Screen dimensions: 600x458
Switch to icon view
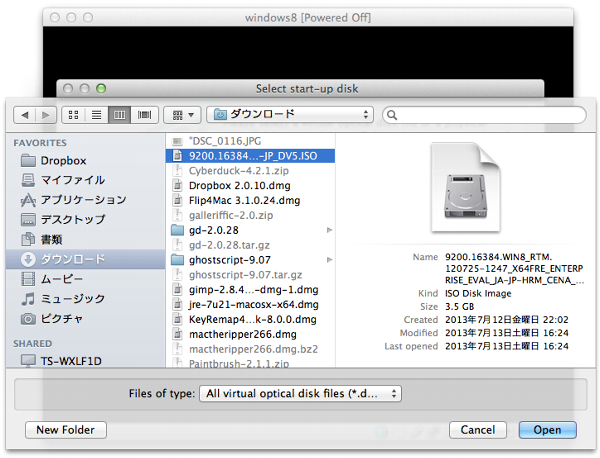73,115
